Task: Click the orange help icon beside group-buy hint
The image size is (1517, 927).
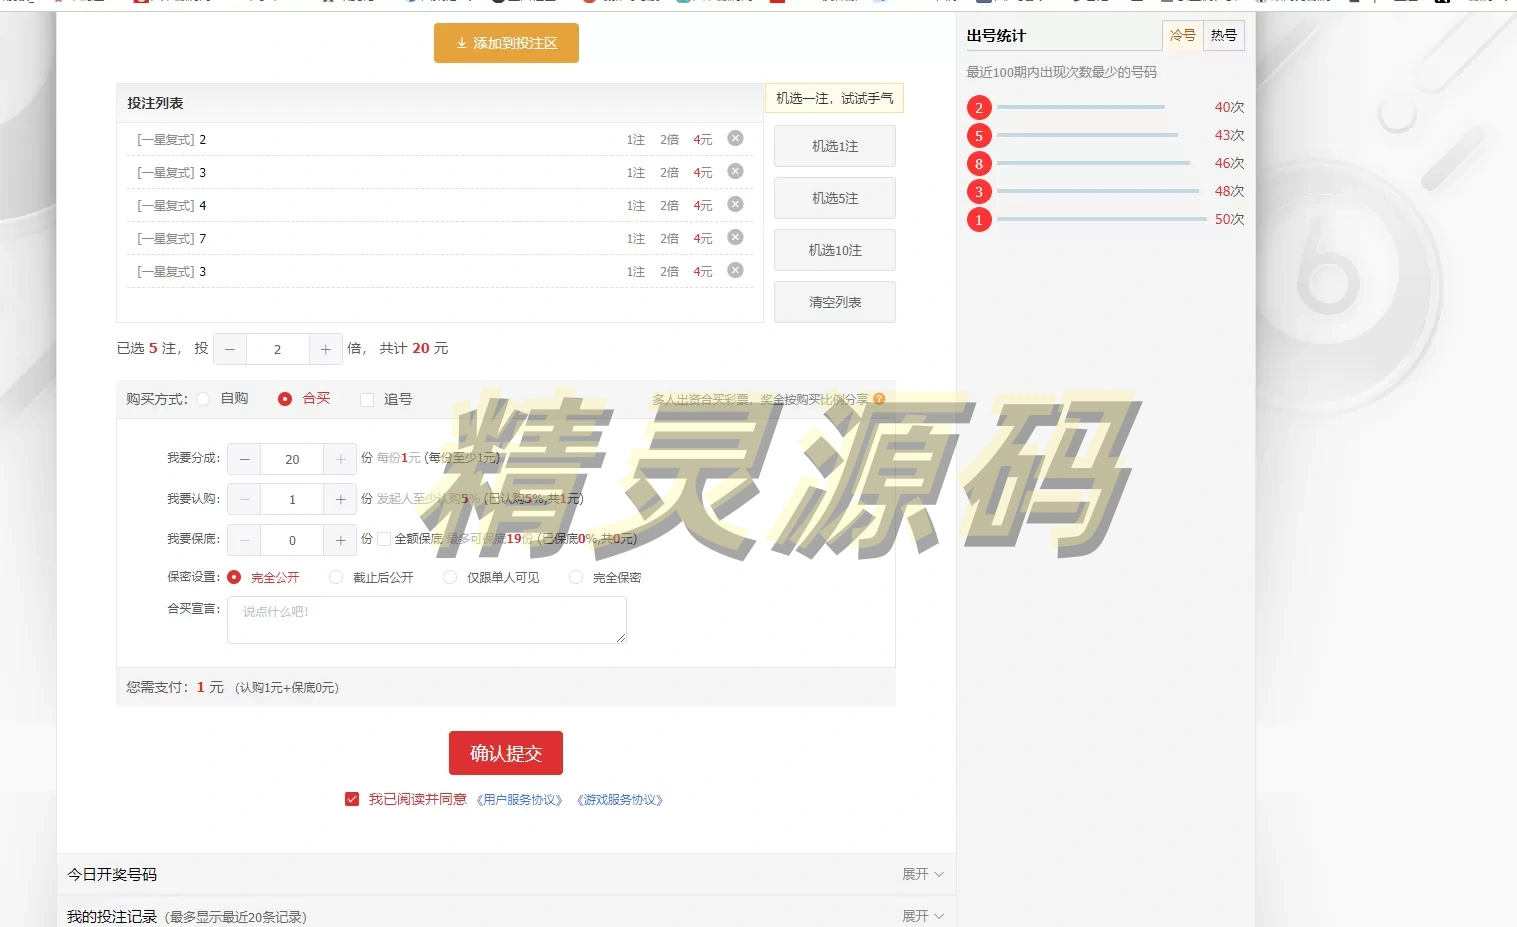Action: pos(879,399)
